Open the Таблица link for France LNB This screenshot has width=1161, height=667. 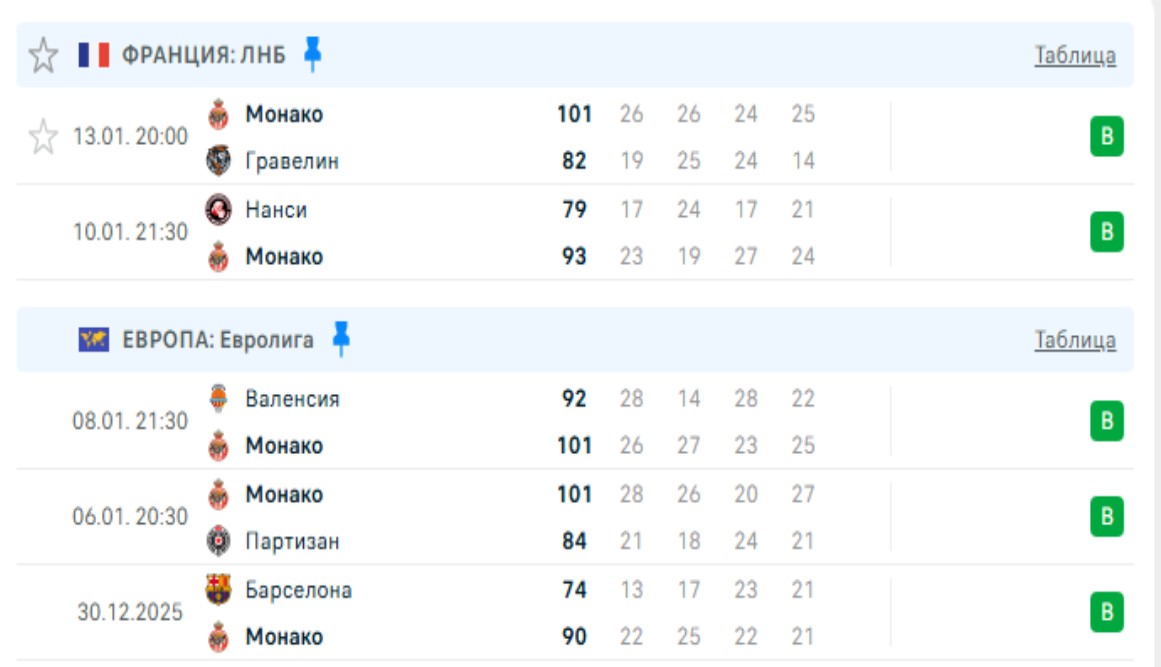pyautogui.click(x=1075, y=56)
